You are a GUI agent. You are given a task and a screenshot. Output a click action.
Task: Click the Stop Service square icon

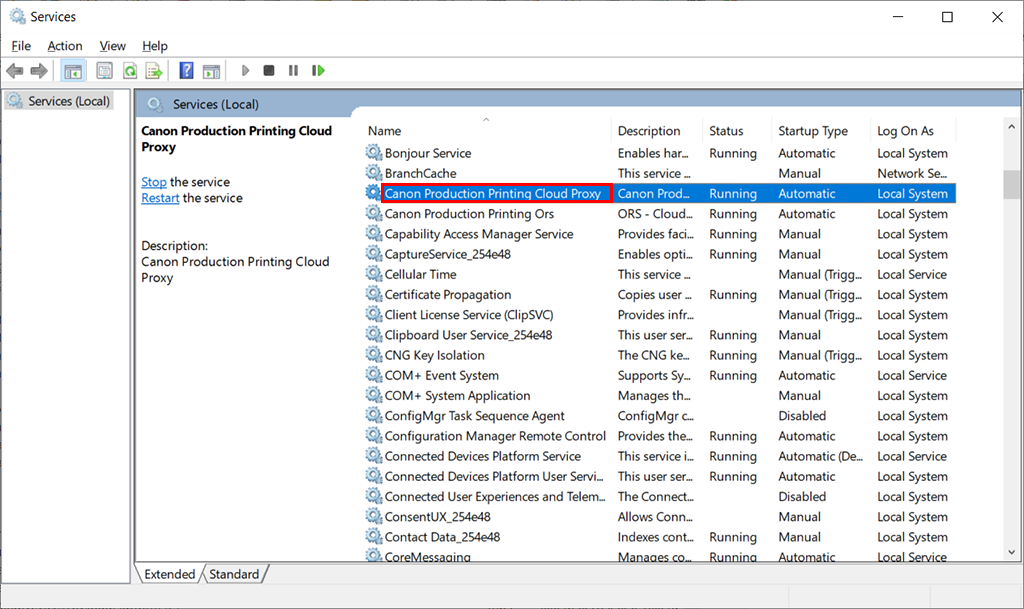point(269,71)
